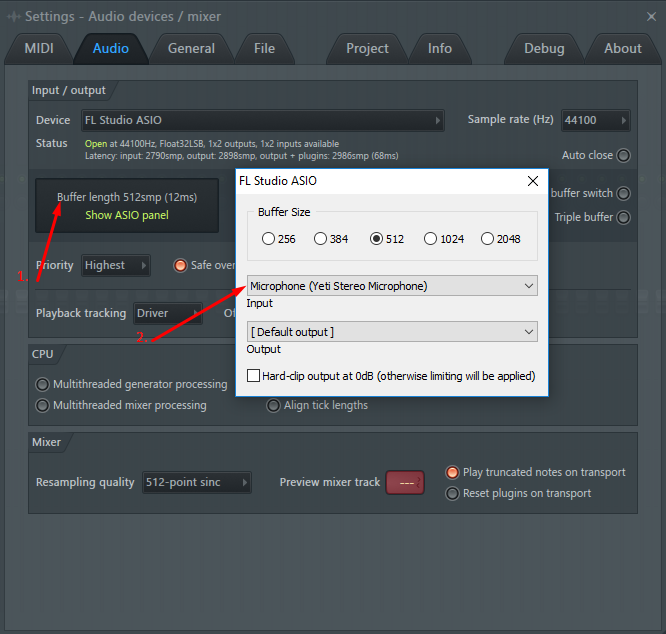Image resolution: width=666 pixels, height=634 pixels.
Task: Open the Playback tracking Driver dropdown
Action: pyautogui.click(x=167, y=313)
